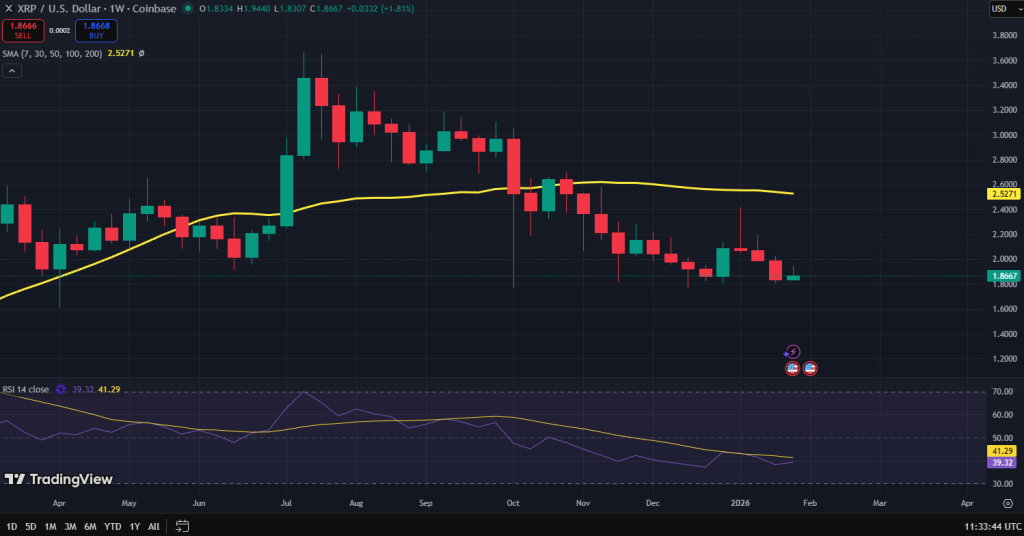The height and width of the screenshot is (536, 1024).
Task: Click the purple circular-arrows icon beside RSI
Action: [x=61, y=389]
